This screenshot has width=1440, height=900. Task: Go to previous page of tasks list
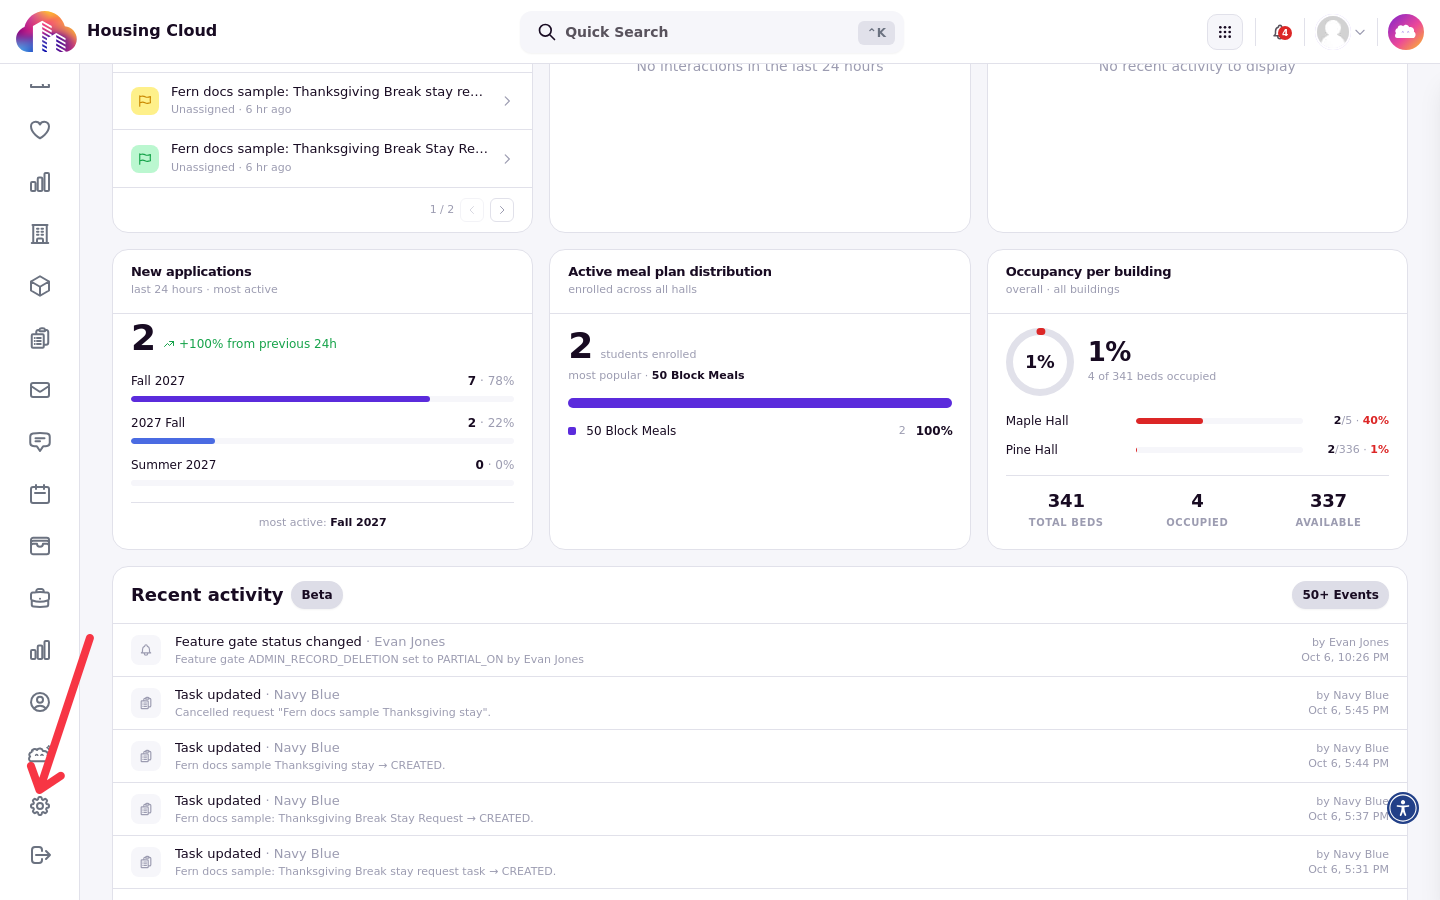[x=472, y=210]
